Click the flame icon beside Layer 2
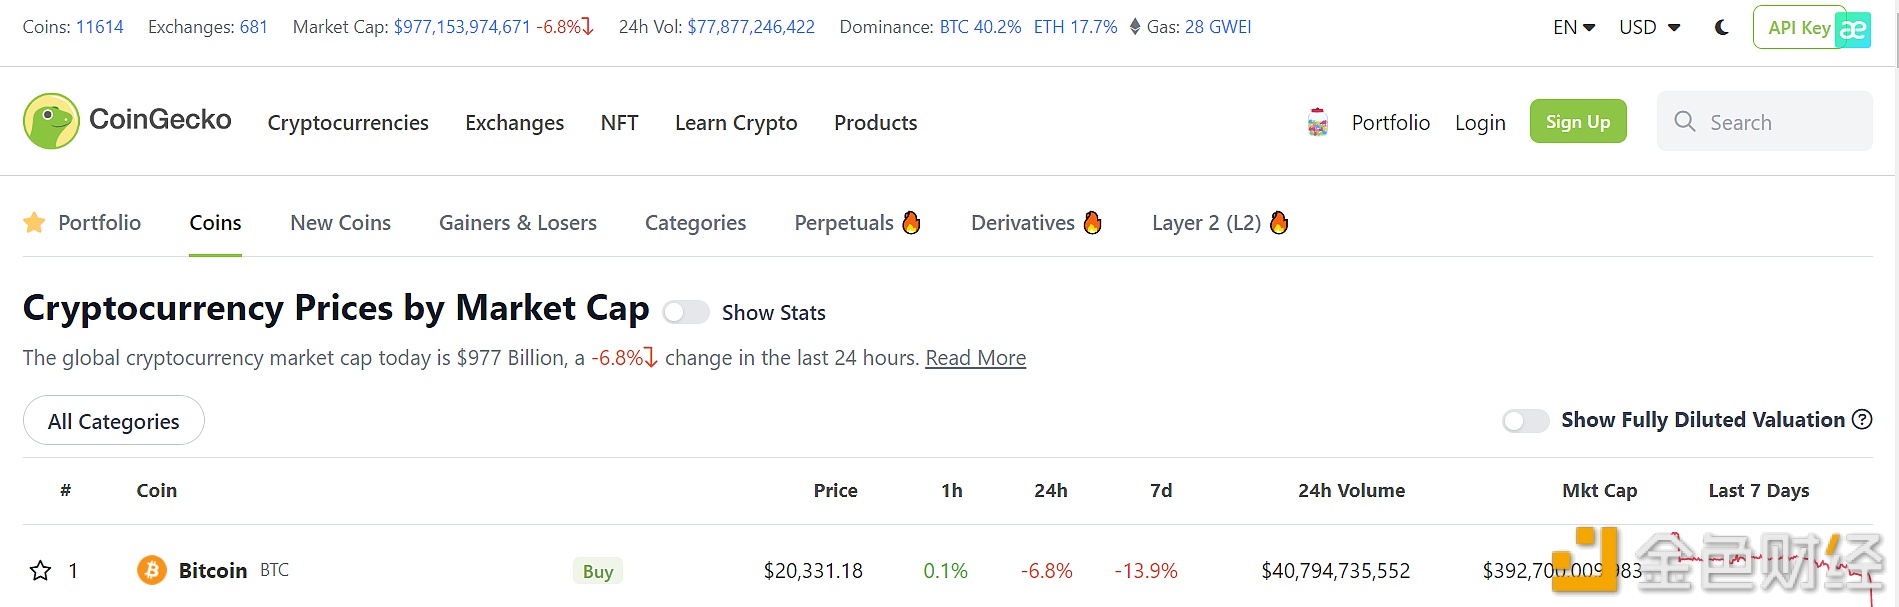 [1279, 222]
